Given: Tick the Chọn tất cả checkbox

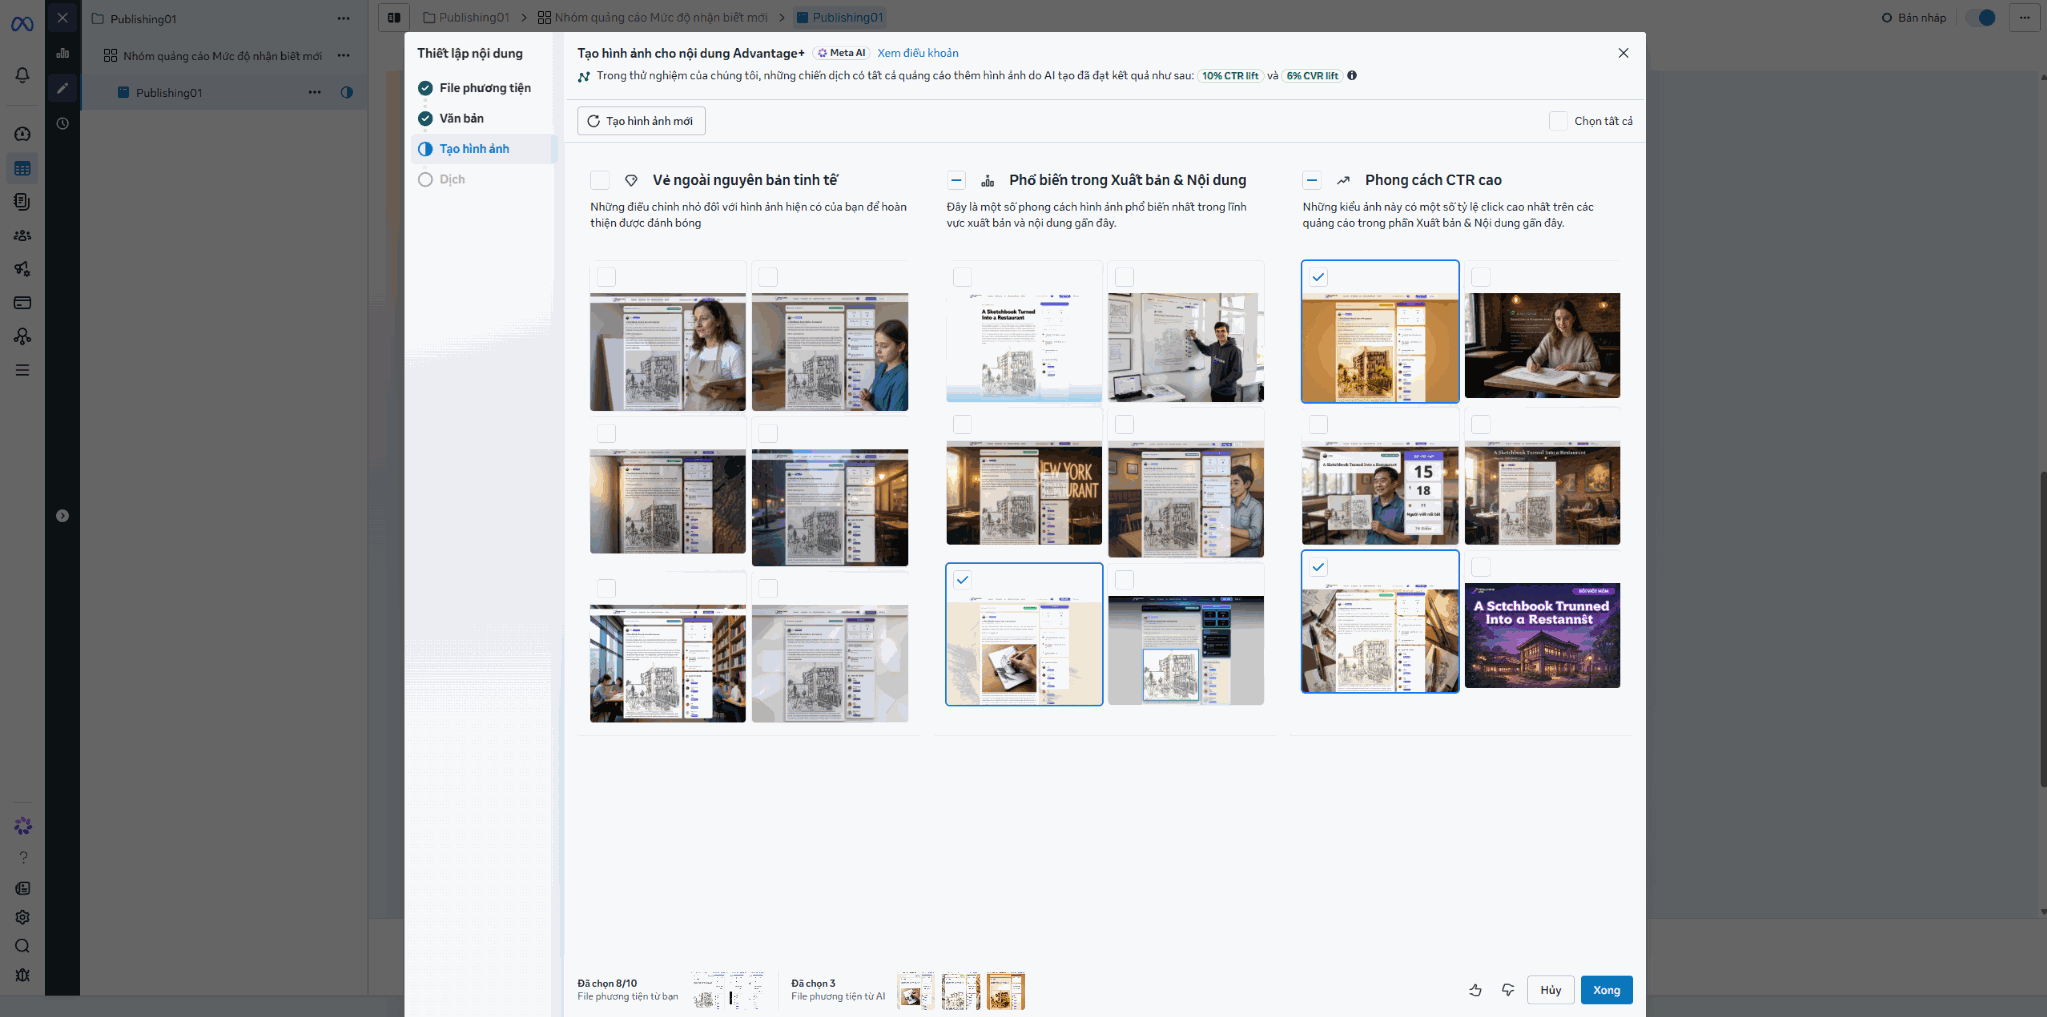Looking at the screenshot, I should [1558, 121].
